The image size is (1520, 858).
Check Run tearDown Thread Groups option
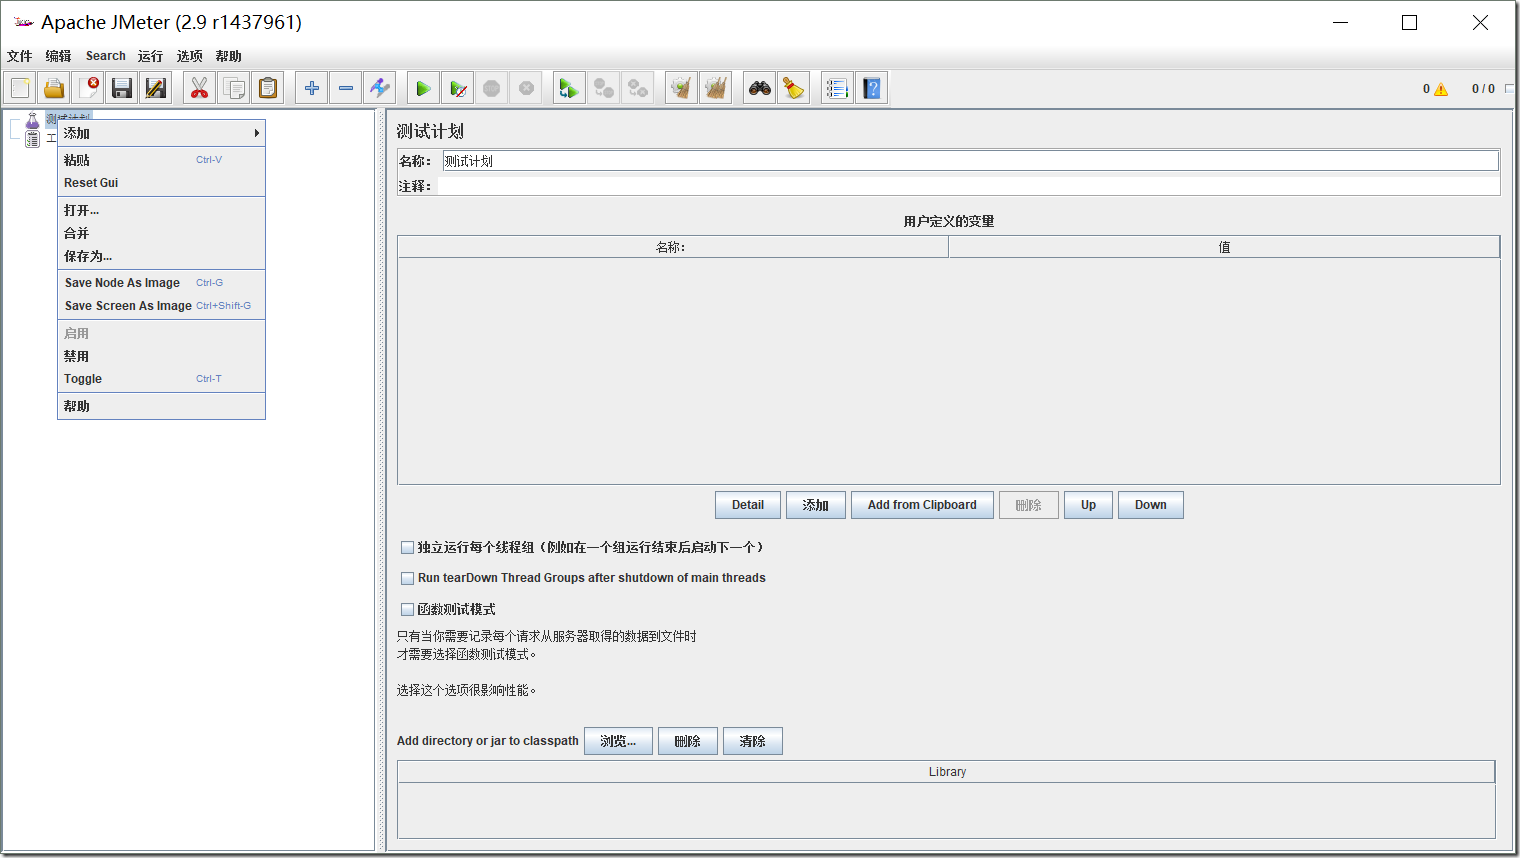(x=407, y=578)
